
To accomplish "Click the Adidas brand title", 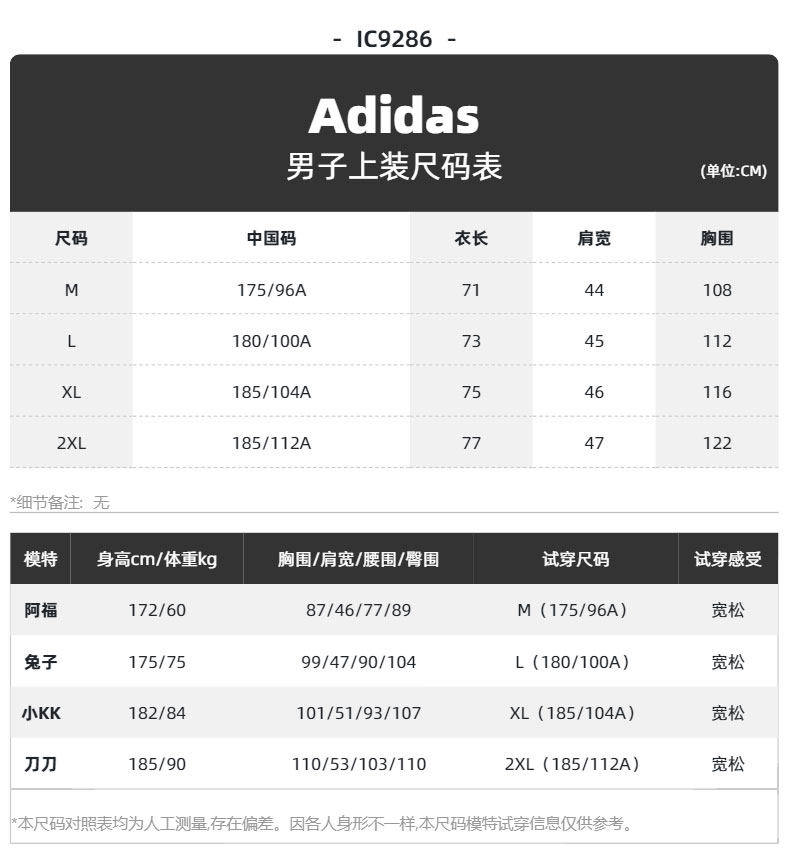I will click(x=394, y=117).
